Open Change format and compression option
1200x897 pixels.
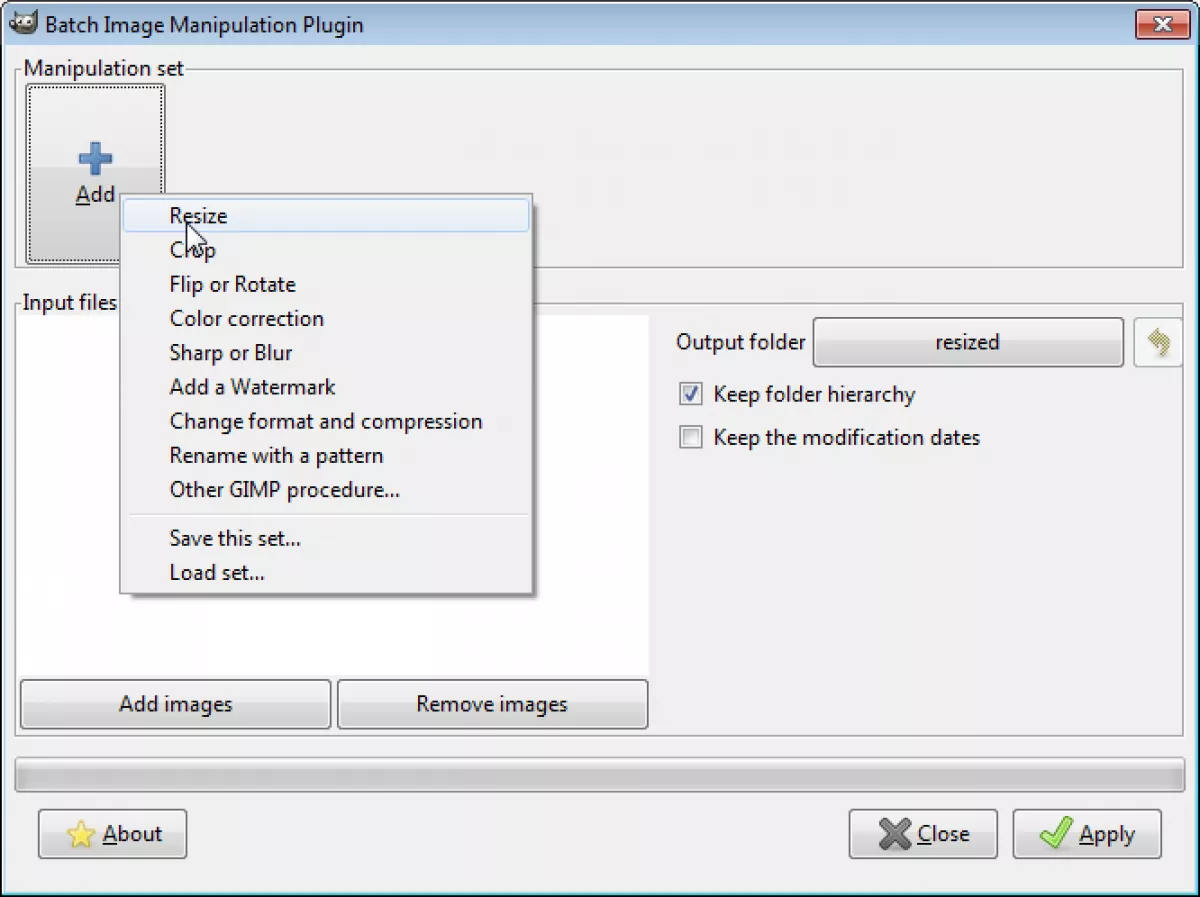(326, 421)
